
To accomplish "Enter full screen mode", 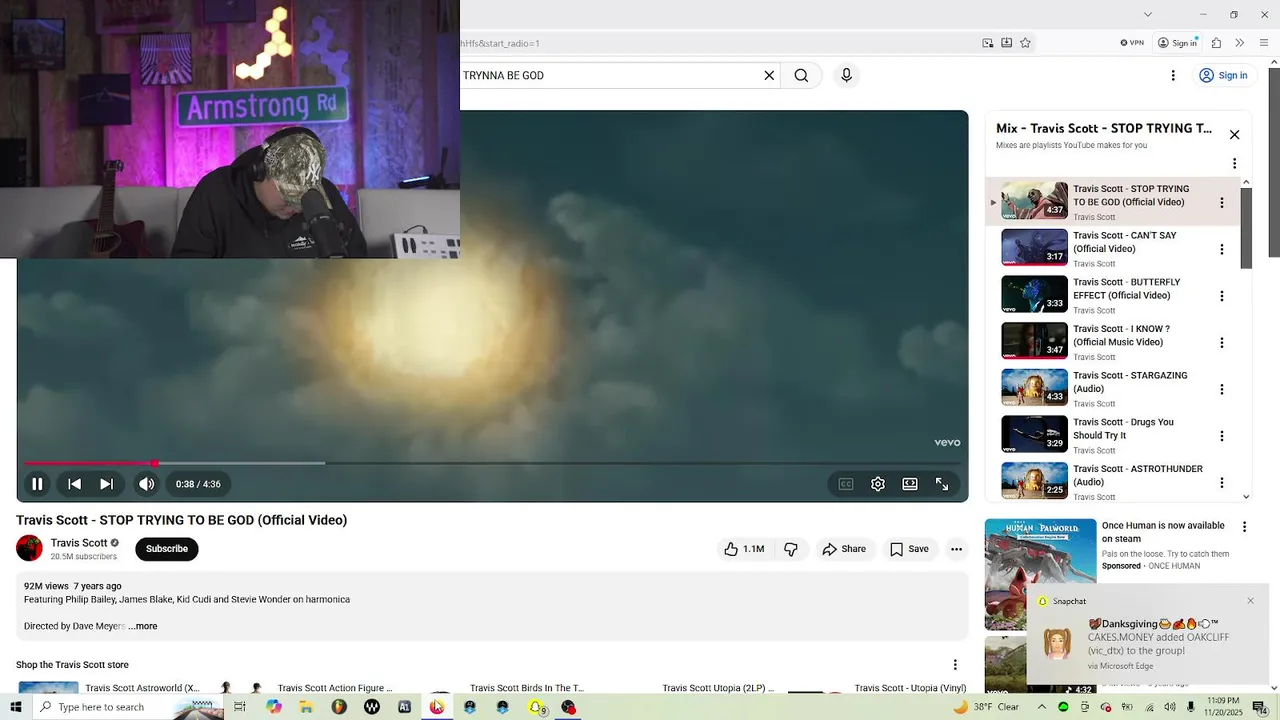I will point(942,484).
